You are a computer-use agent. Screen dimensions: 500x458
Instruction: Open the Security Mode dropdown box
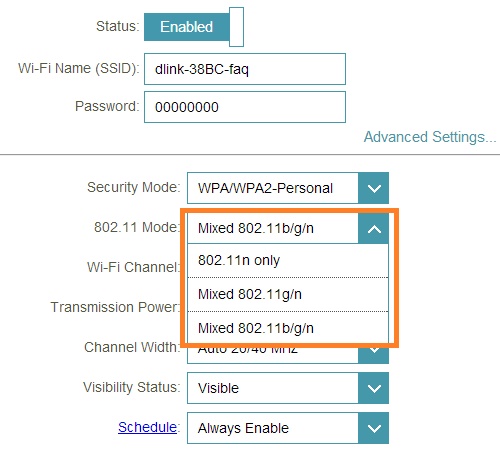(x=288, y=188)
